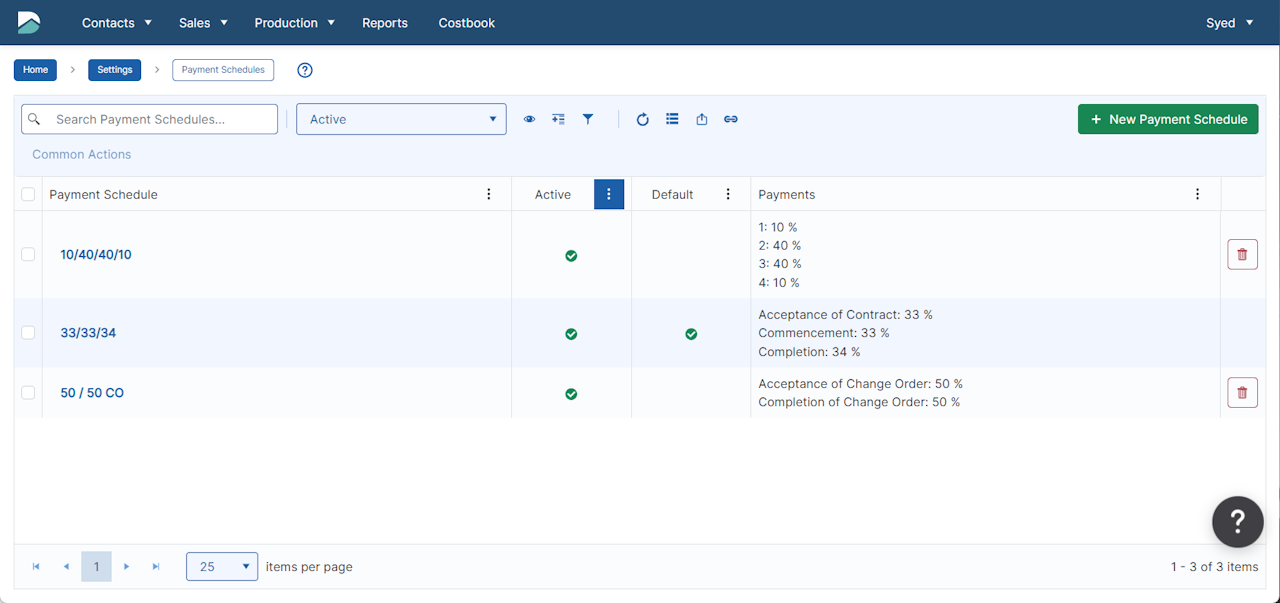This screenshot has width=1280, height=603.
Task: Refresh the payment schedules list
Action: point(643,119)
